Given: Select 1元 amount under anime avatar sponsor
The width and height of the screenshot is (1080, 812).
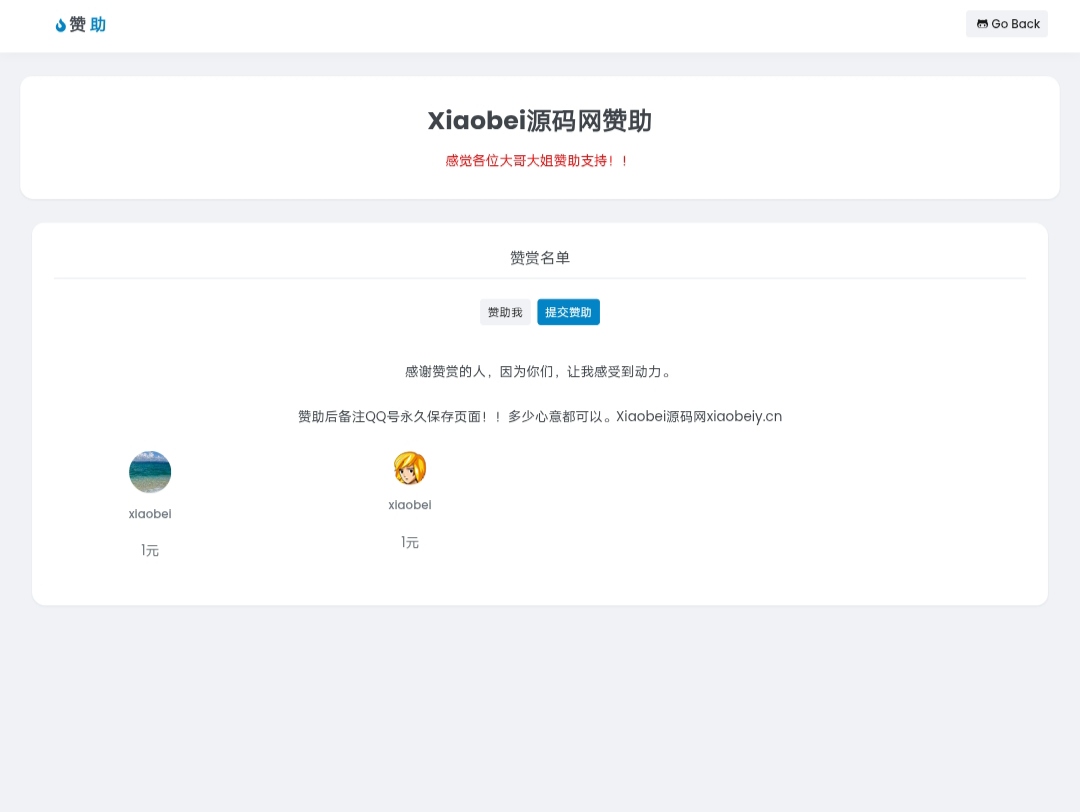Looking at the screenshot, I should coord(410,542).
